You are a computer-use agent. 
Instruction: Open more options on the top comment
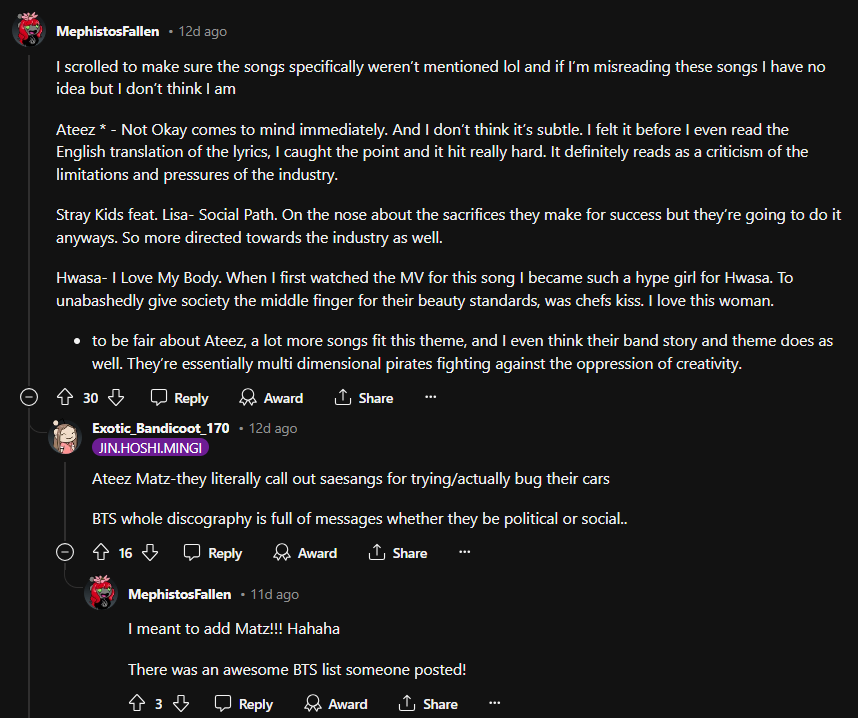click(431, 397)
